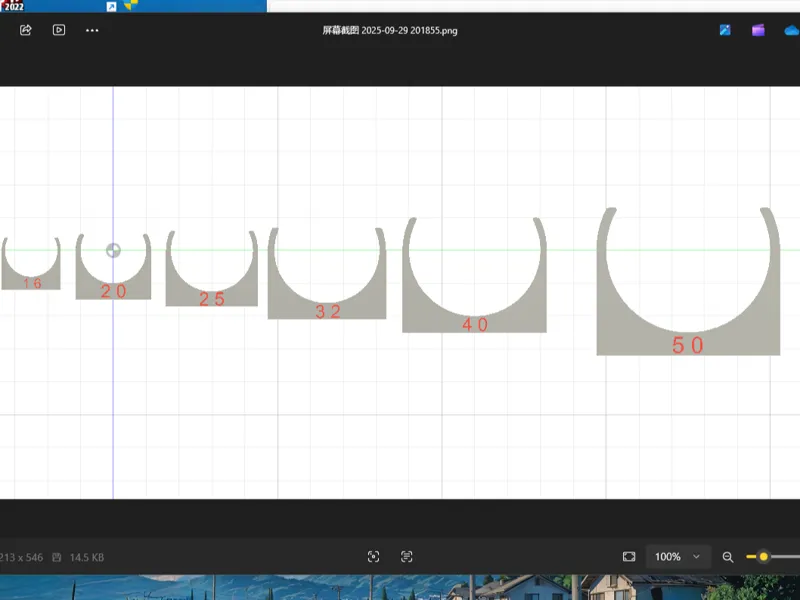Click the 14.5 KB file size info
The width and height of the screenshot is (800, 600).
point(87,557)
